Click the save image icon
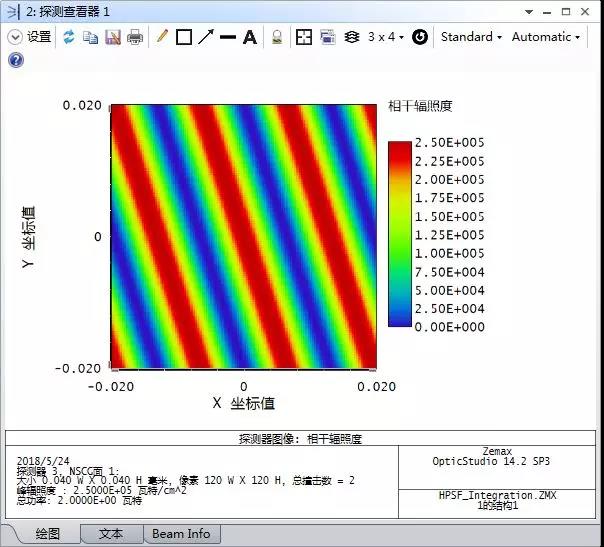The height and width of the screenshot is (547, 604). coord(113,37)
